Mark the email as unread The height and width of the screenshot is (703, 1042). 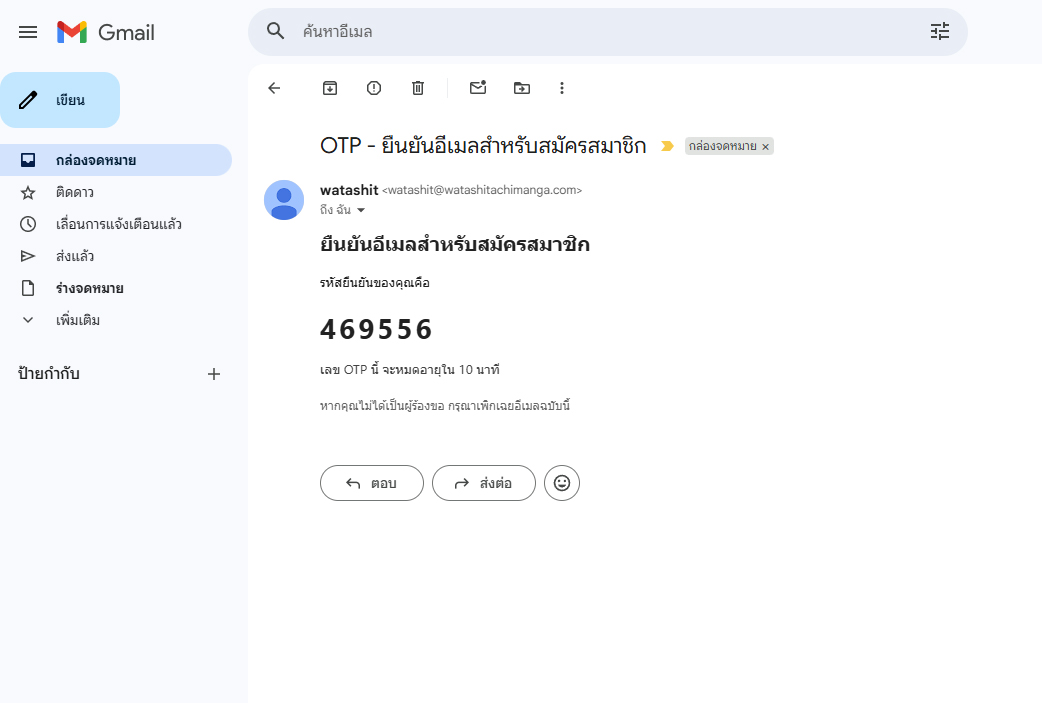(478, 88)
